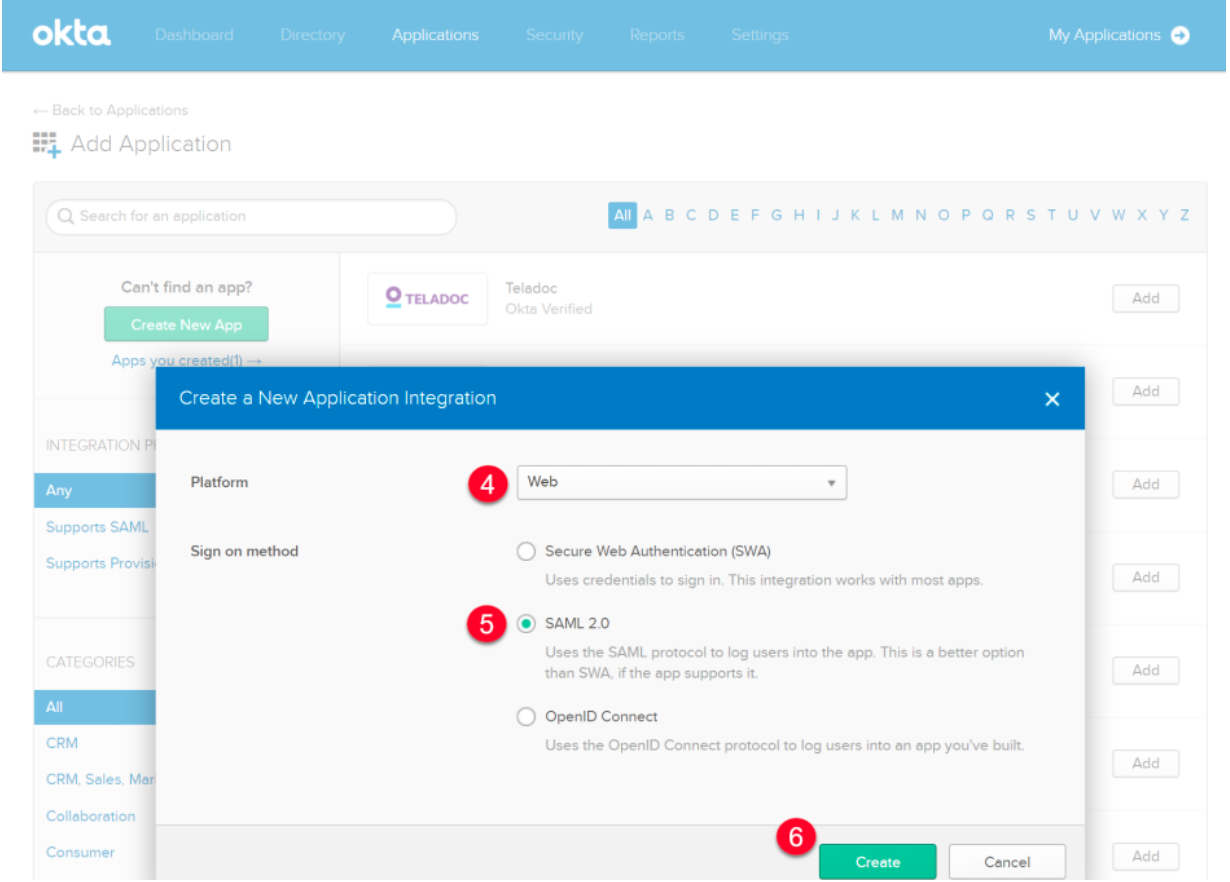Click the Okta logo

pos(70,34)
